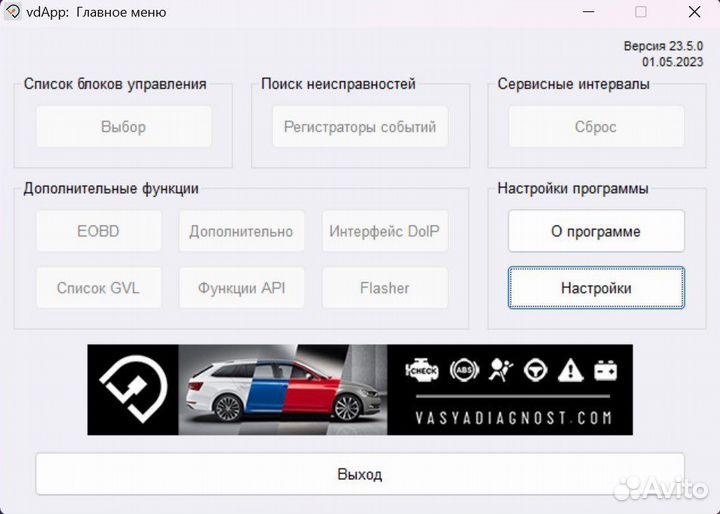The image size is (720, 514).
Task: Click the battery icon in the banner
Action: [x=606, y=370]
